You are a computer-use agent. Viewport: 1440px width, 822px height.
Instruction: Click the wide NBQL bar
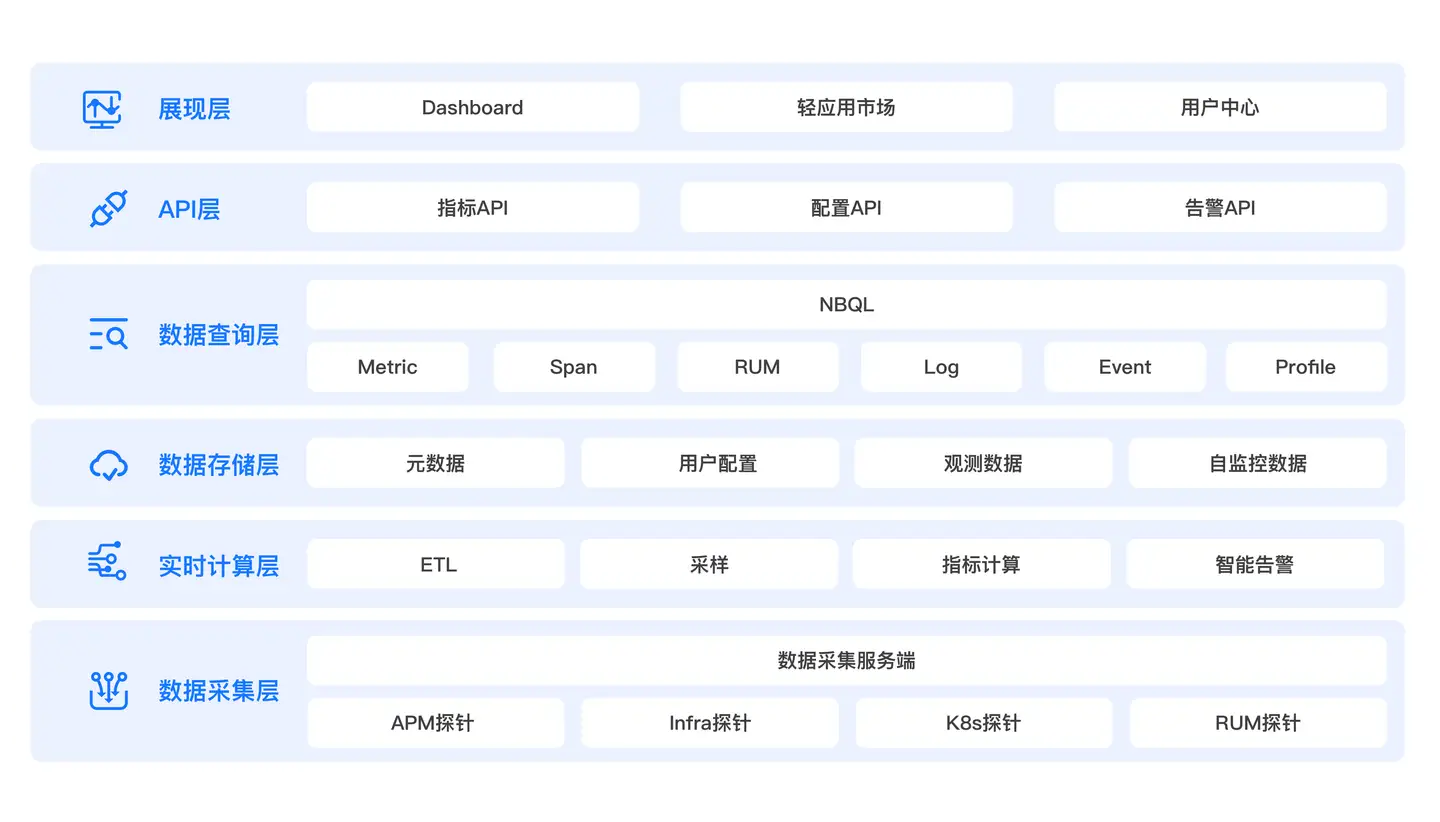[846, 305]
